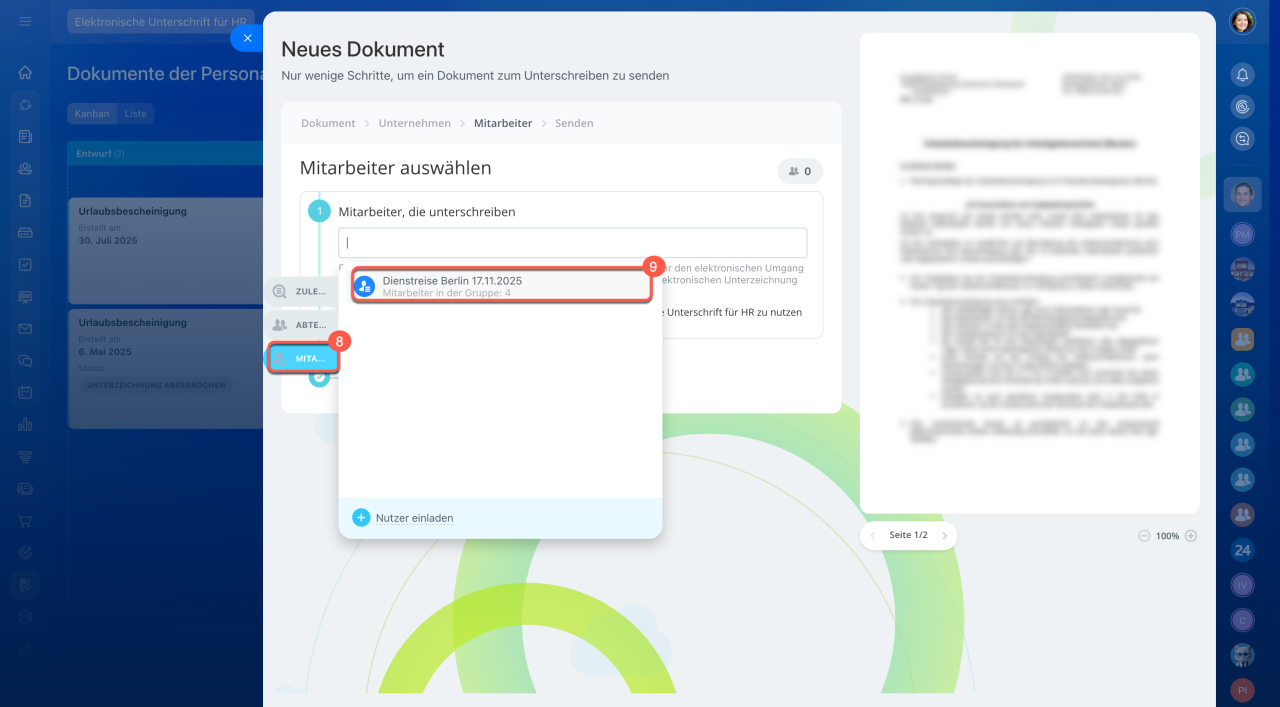Click the Dokument breadcrumb step
Viewport: 1280px width, 707px height.
(x=328, y=123)
